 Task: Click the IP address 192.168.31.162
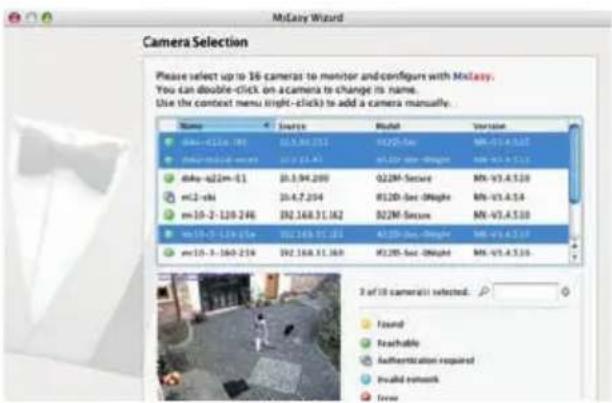[x=311, y=215]
